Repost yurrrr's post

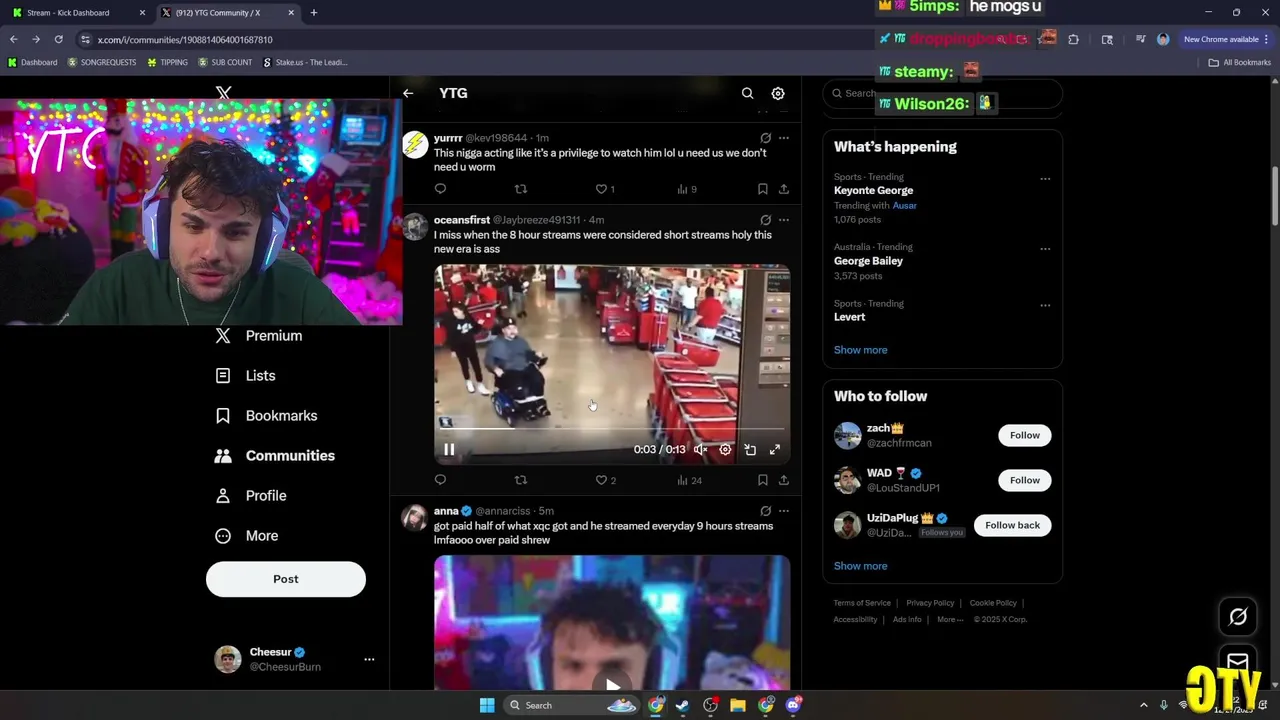point(520,189)
